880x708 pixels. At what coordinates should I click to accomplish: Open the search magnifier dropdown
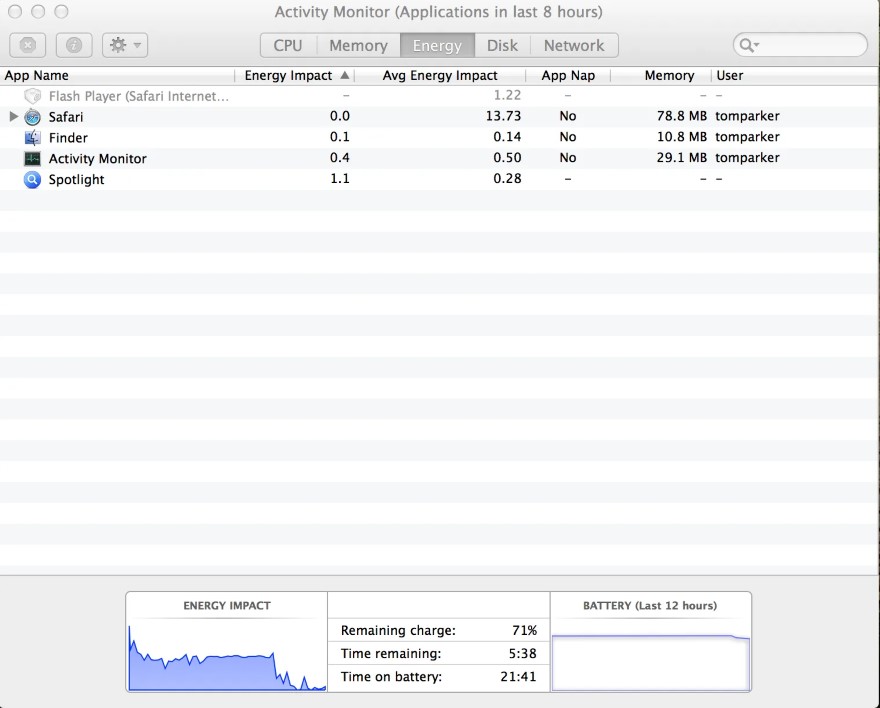click(x=748, y=45)
